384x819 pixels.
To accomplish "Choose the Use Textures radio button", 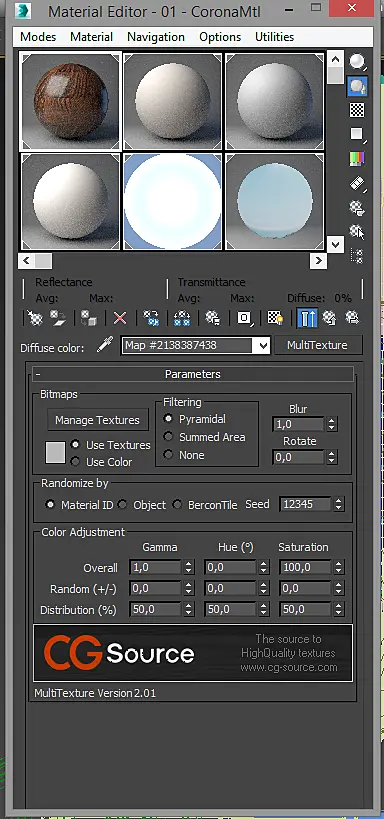I will (76, 444).
